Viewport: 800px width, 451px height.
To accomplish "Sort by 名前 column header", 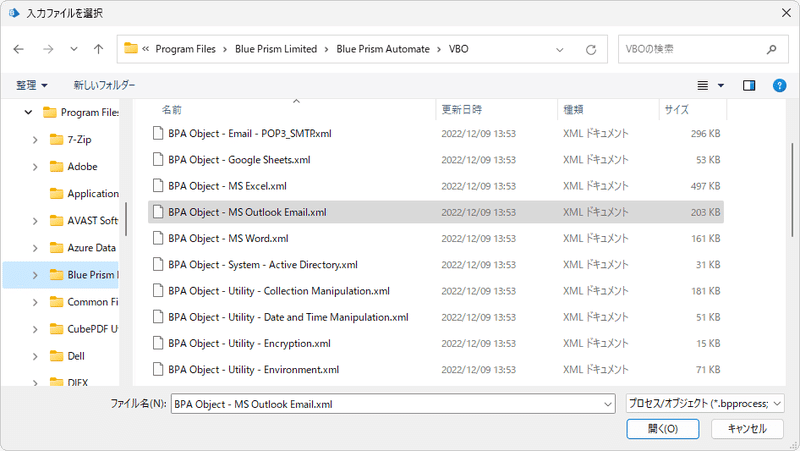I will pos(172,110).
